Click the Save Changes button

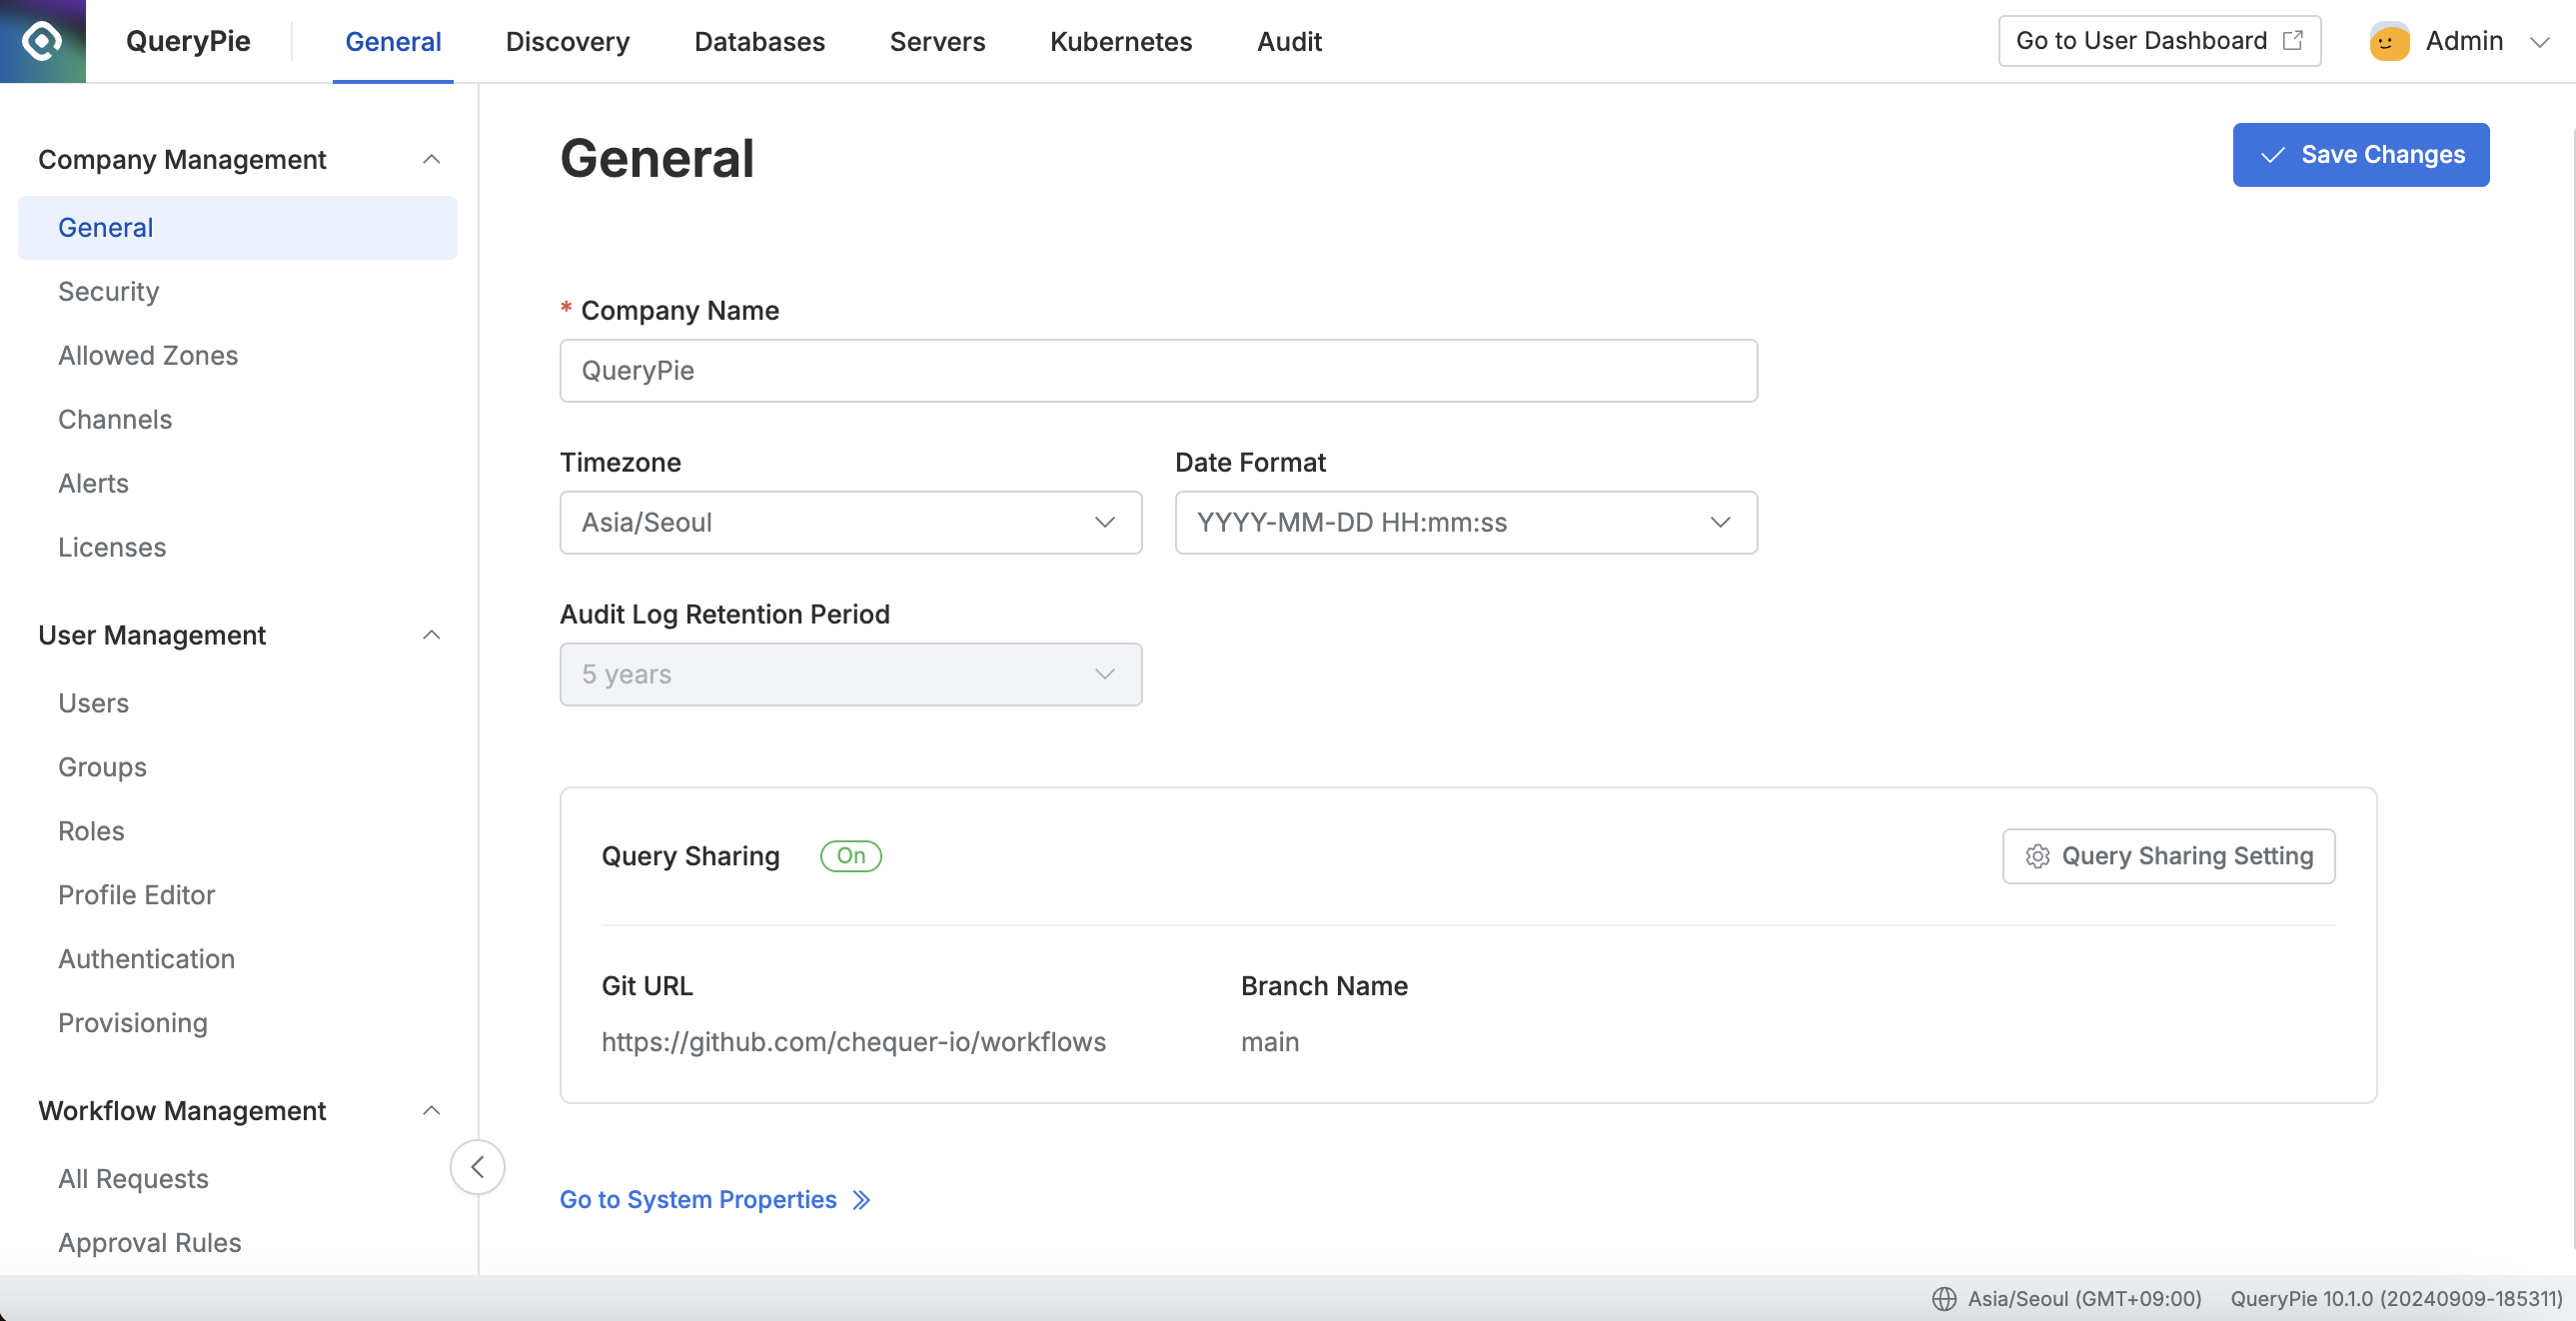pos(2360,154)
